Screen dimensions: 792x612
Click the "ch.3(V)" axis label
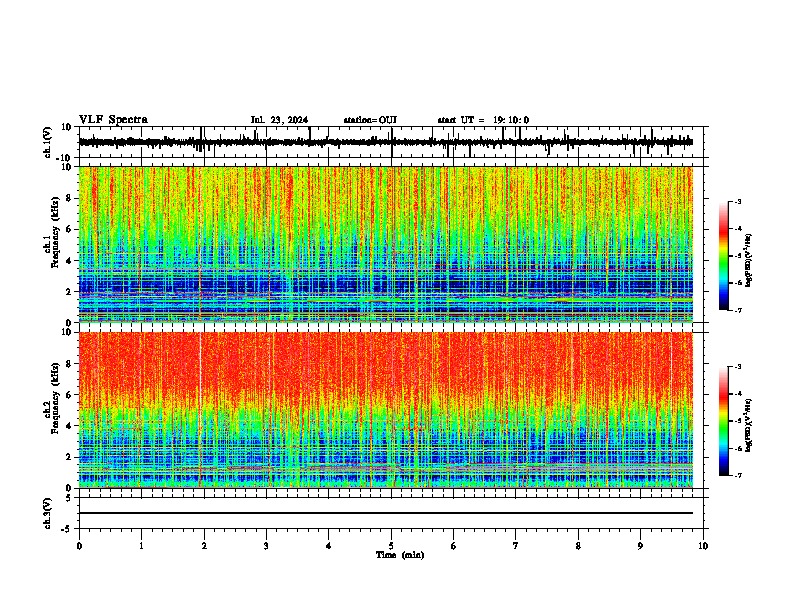coord(48,513)
